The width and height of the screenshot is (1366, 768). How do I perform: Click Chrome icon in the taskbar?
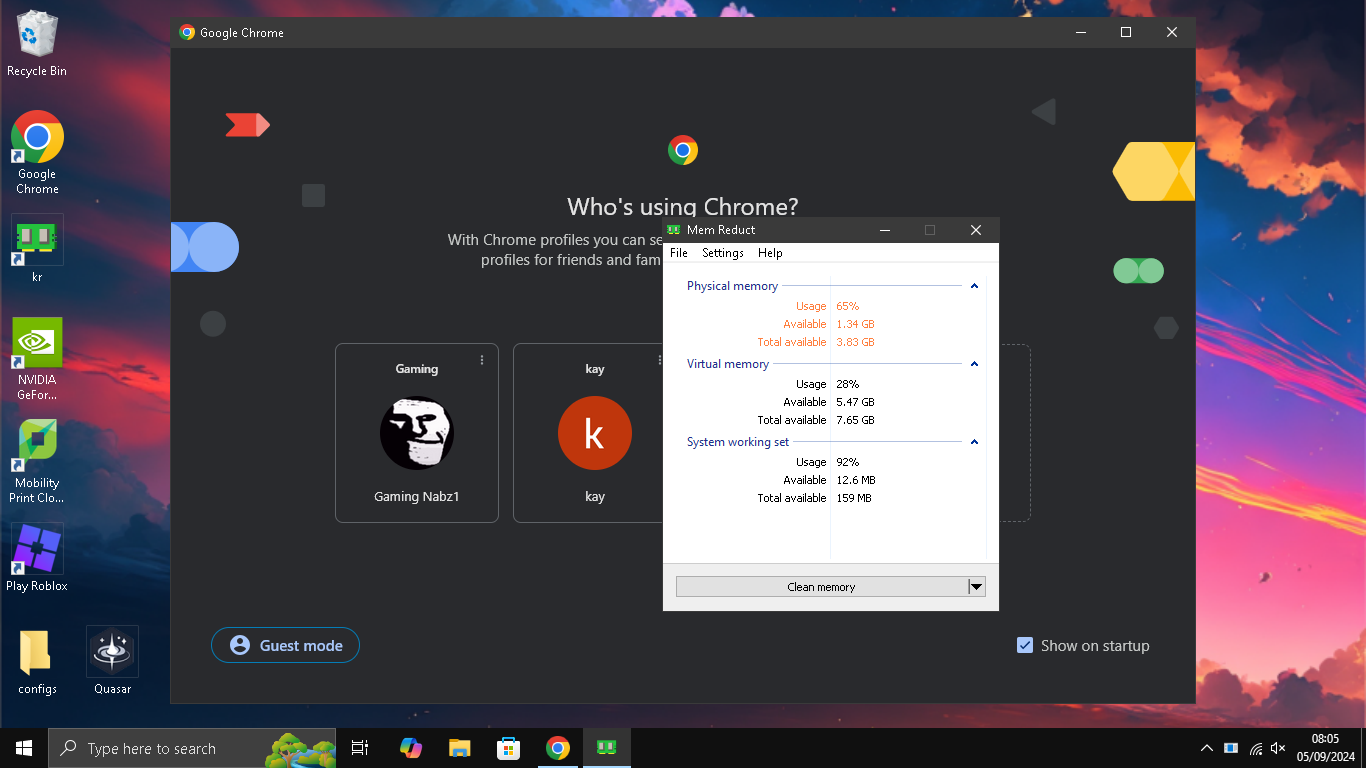(557, 748)
